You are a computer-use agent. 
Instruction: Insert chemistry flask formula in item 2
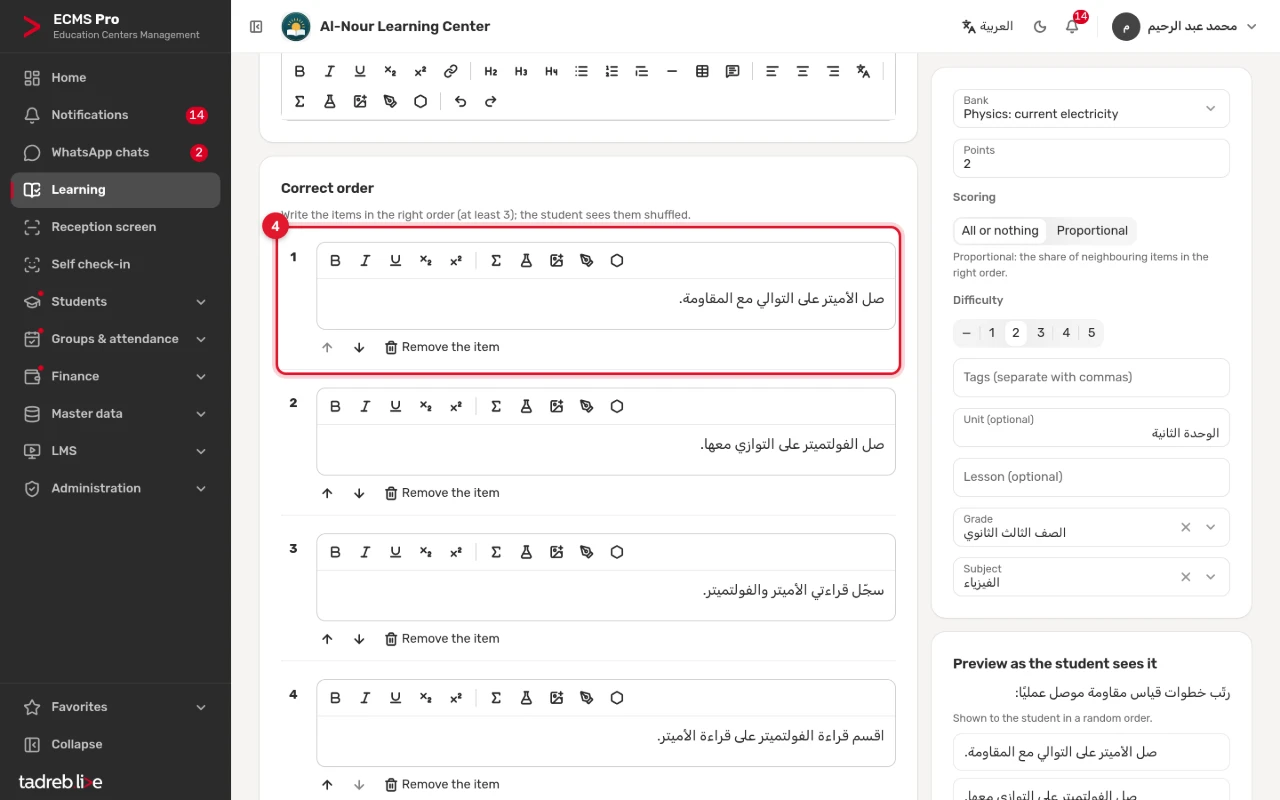526,406
